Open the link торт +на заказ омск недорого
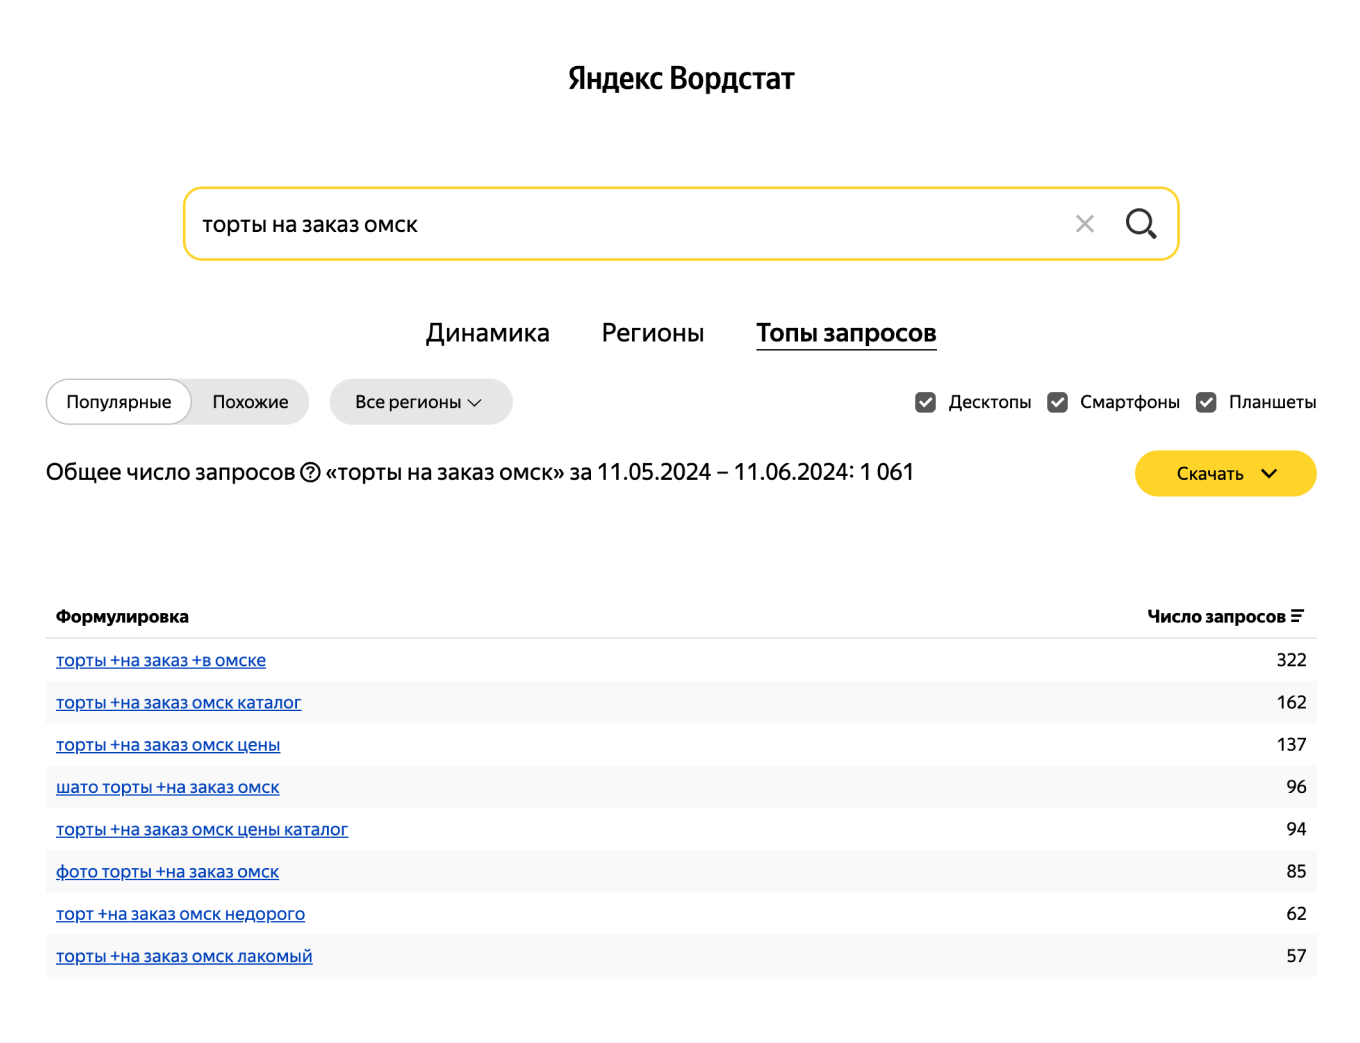The height and width of the screenshot is (1043, 1360). pos(180,914)
